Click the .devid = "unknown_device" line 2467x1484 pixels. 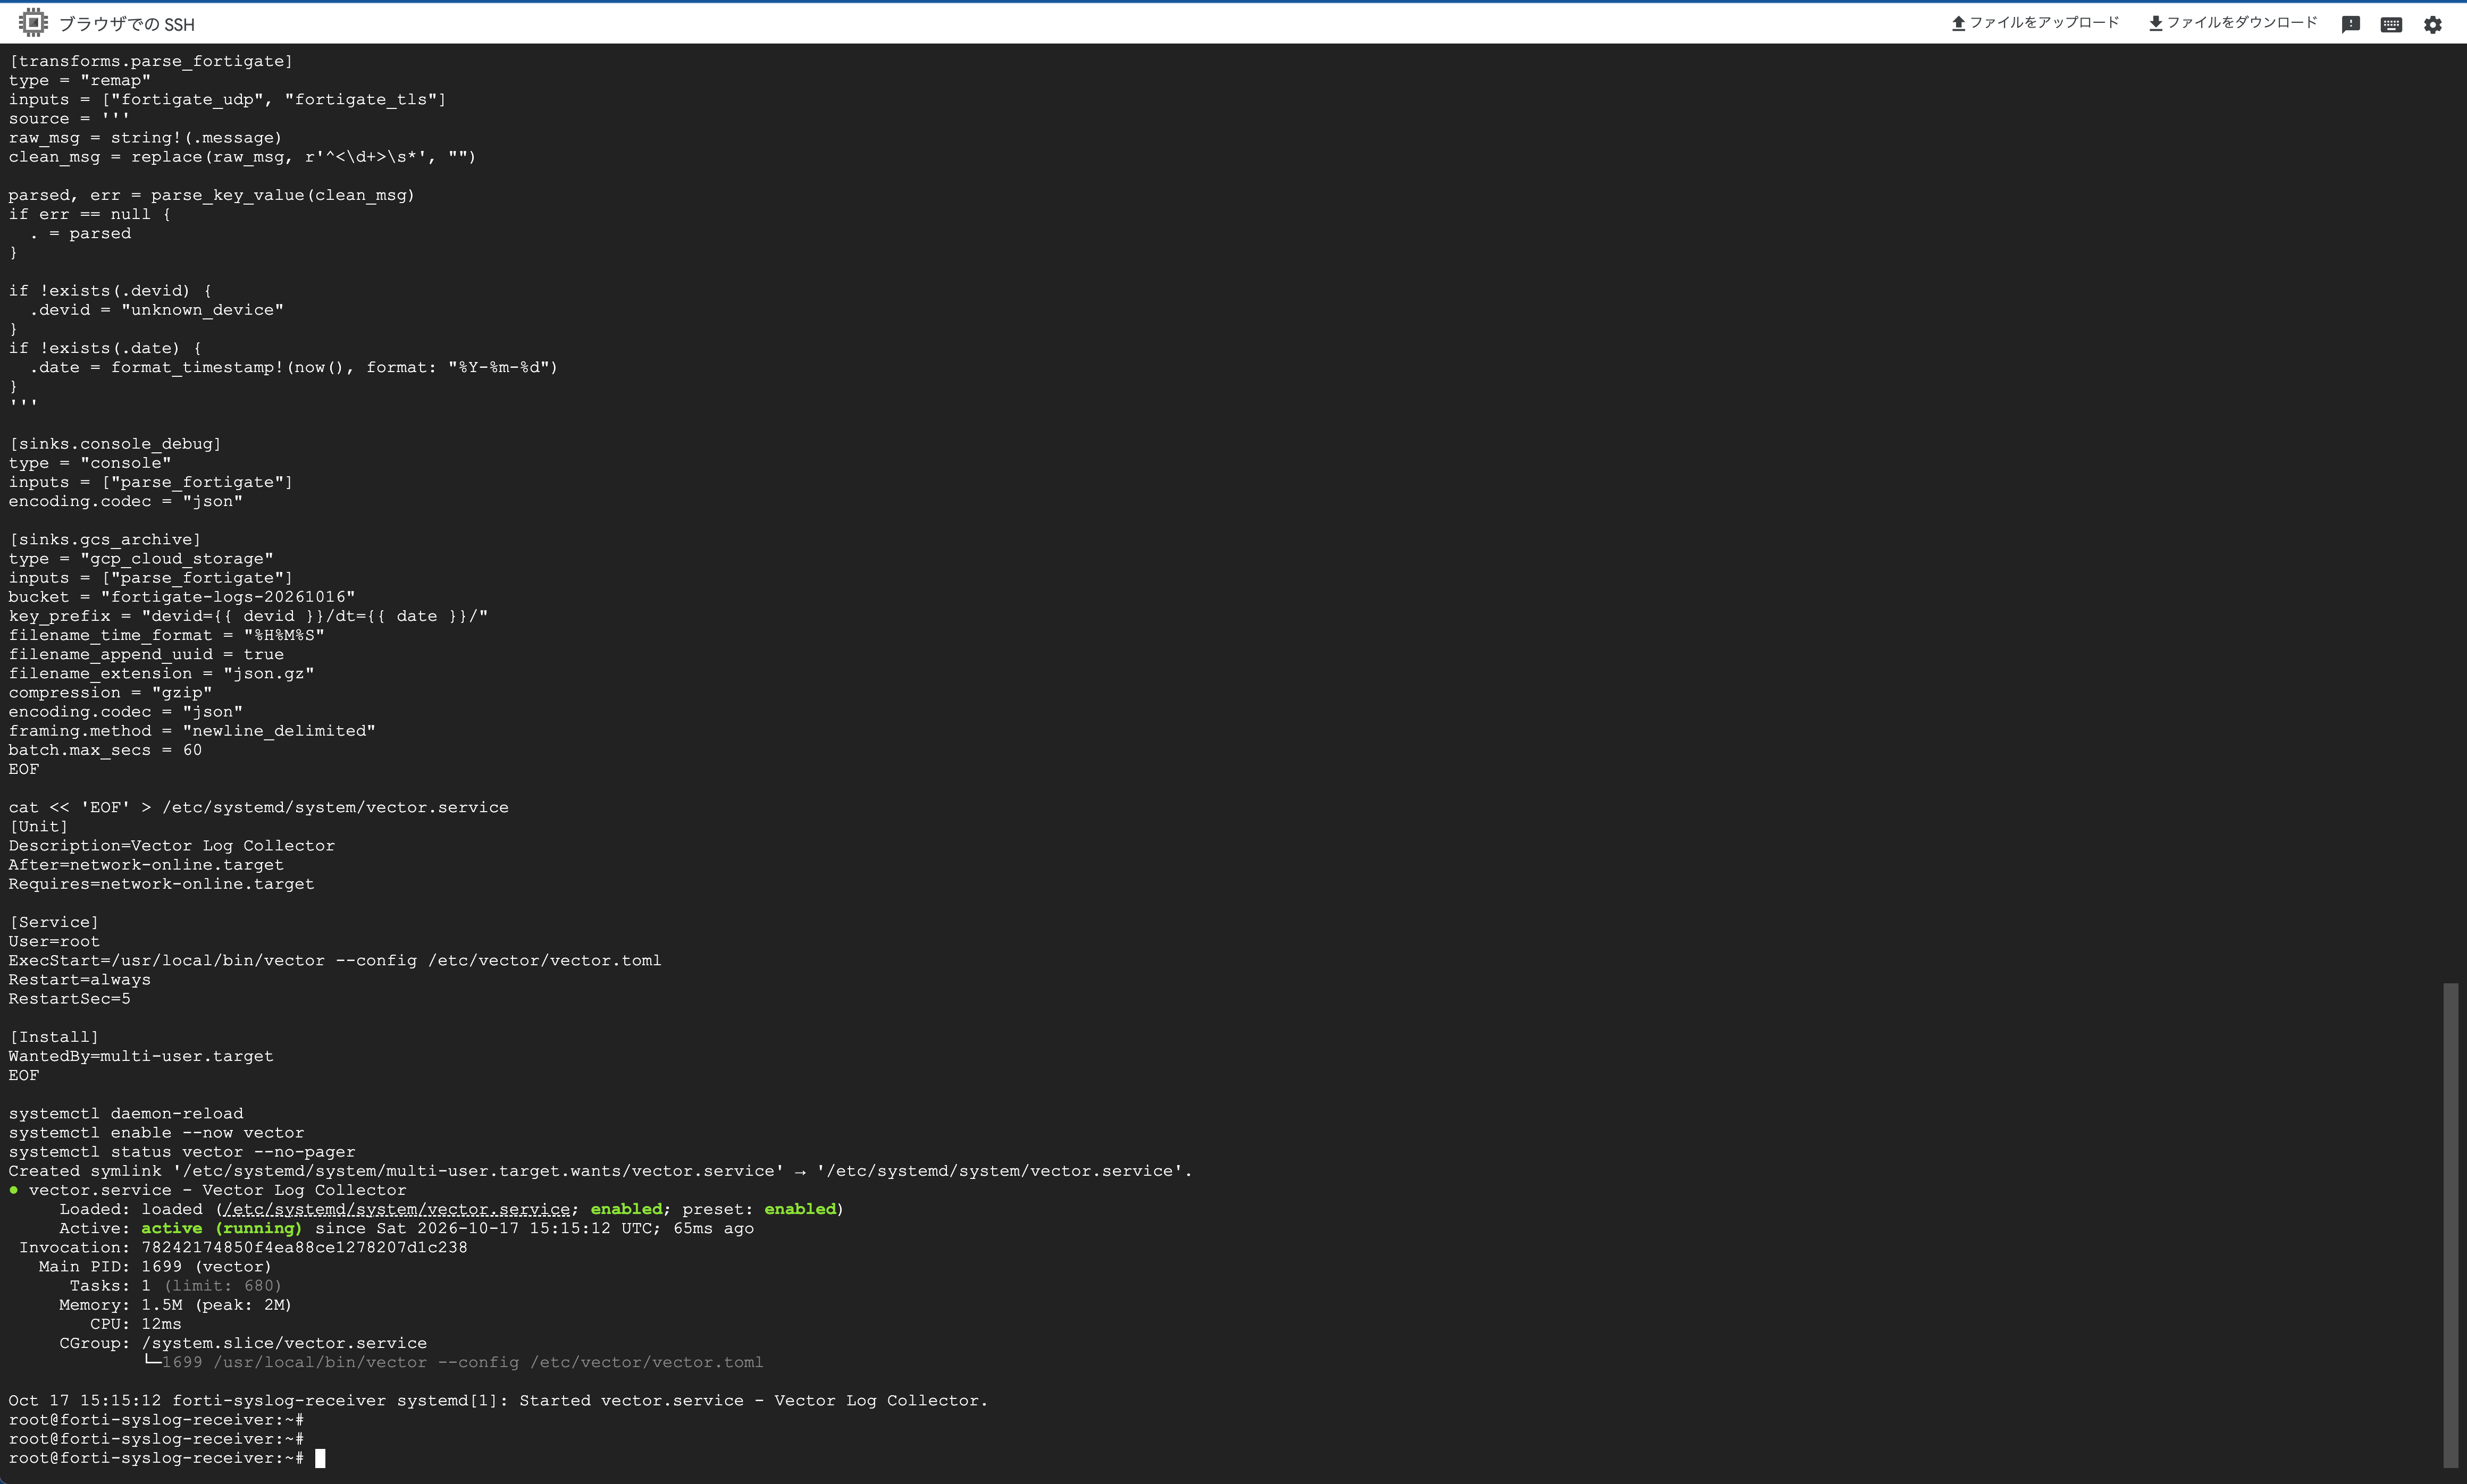point(156,310)
